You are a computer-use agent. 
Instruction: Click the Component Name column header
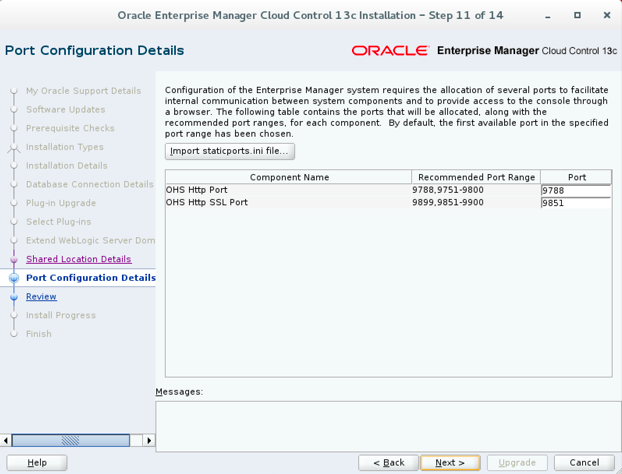289,177
